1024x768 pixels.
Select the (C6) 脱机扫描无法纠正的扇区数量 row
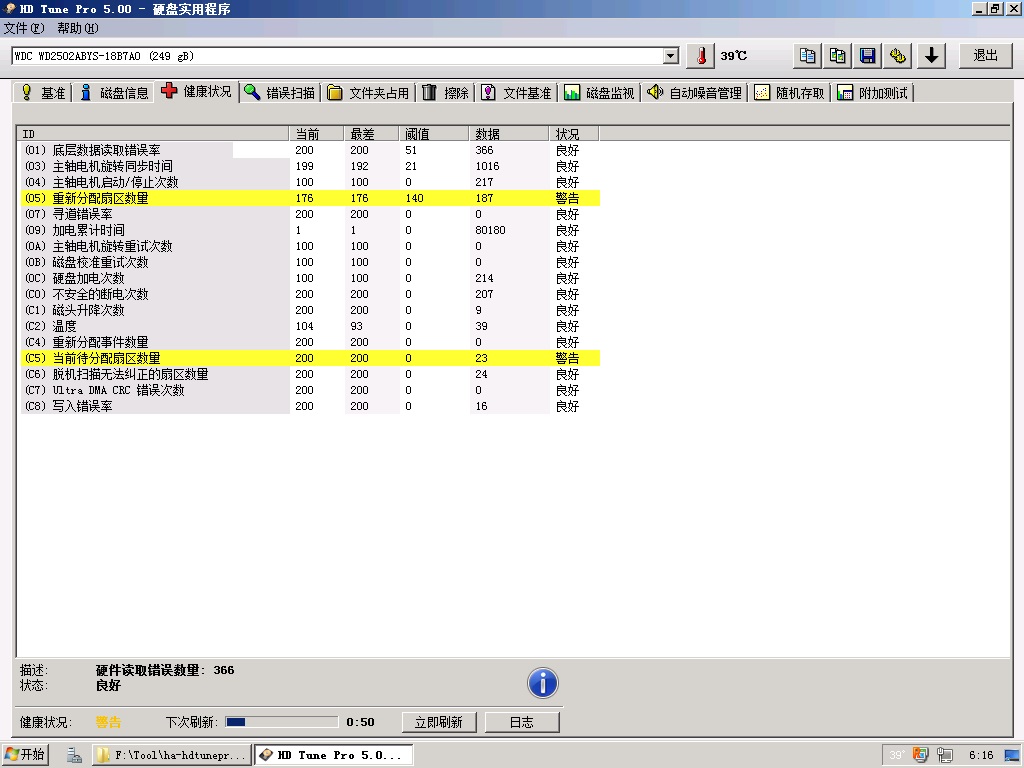point(310,374)
